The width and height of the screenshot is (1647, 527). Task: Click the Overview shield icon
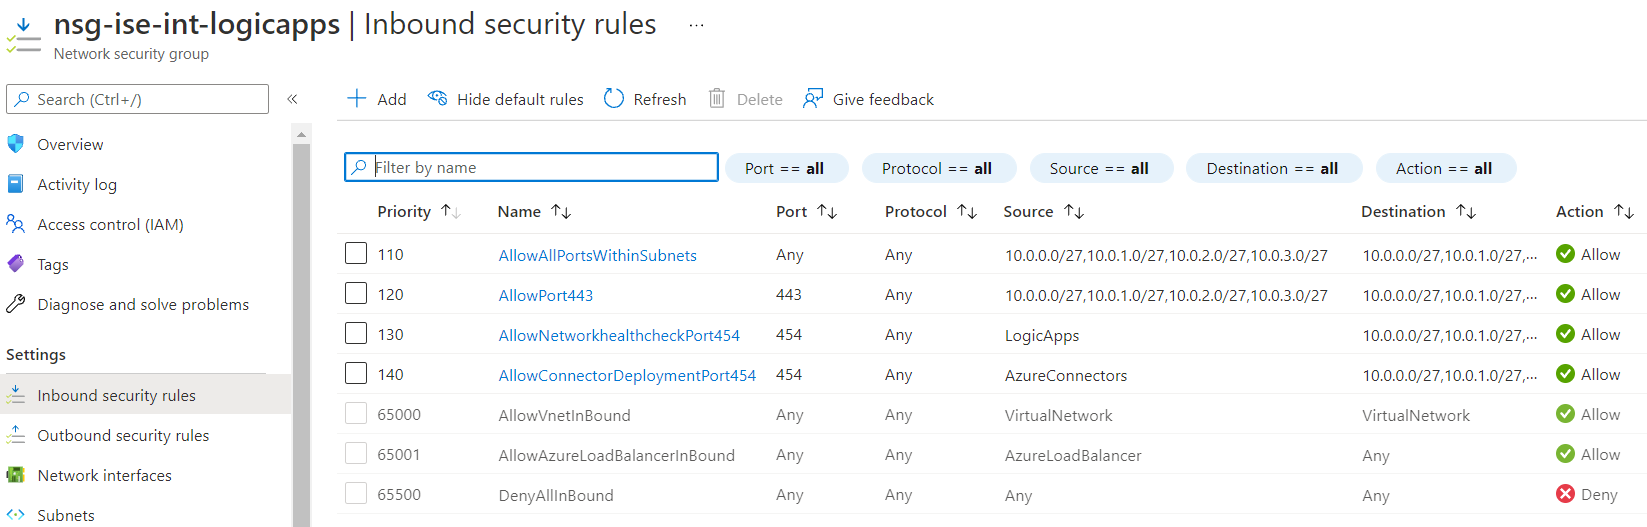click(x=16, y=144)
